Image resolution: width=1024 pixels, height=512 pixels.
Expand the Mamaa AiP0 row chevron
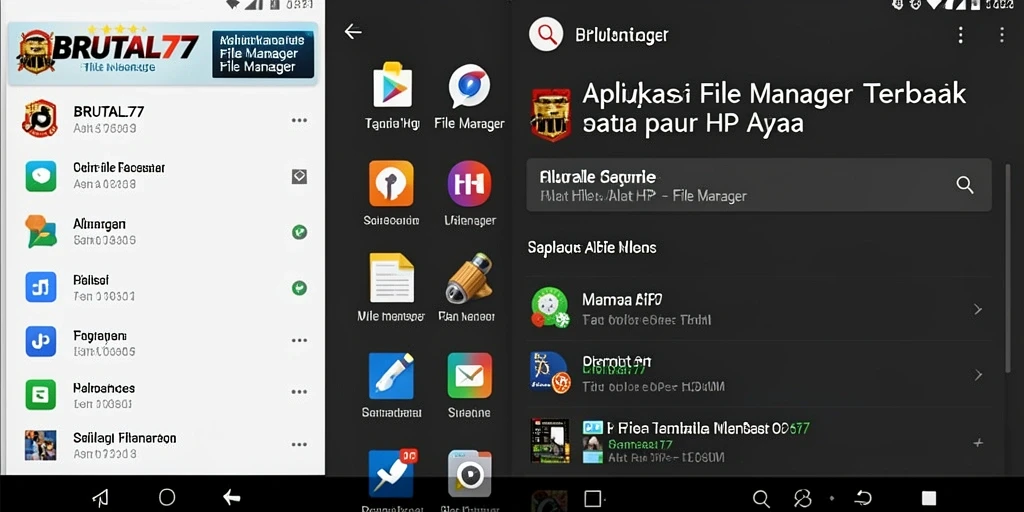tap(978, 309)
